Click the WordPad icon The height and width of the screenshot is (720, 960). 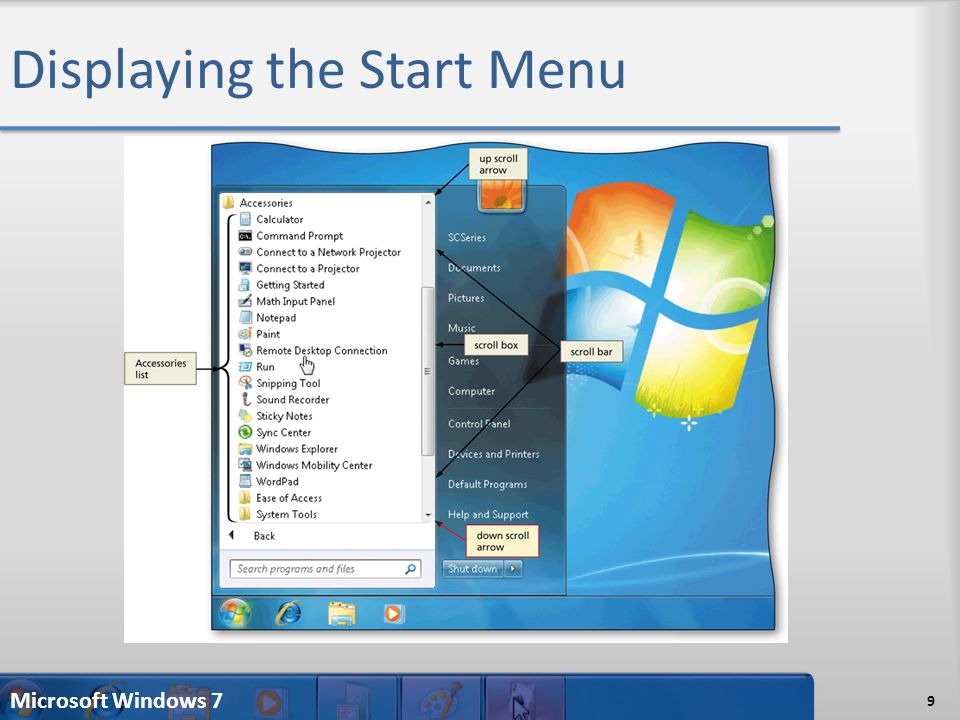click(x=246, y=481)
